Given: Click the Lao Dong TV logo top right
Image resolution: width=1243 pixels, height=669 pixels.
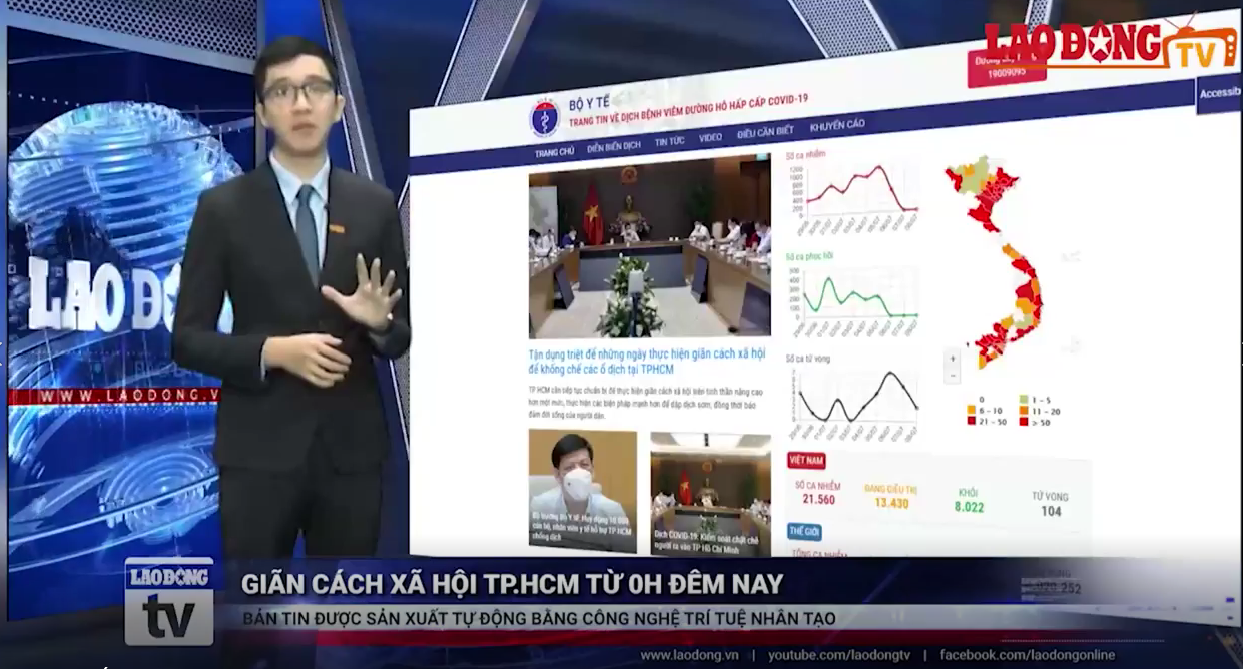Looking at the screenshot, I should (1110, 44).
